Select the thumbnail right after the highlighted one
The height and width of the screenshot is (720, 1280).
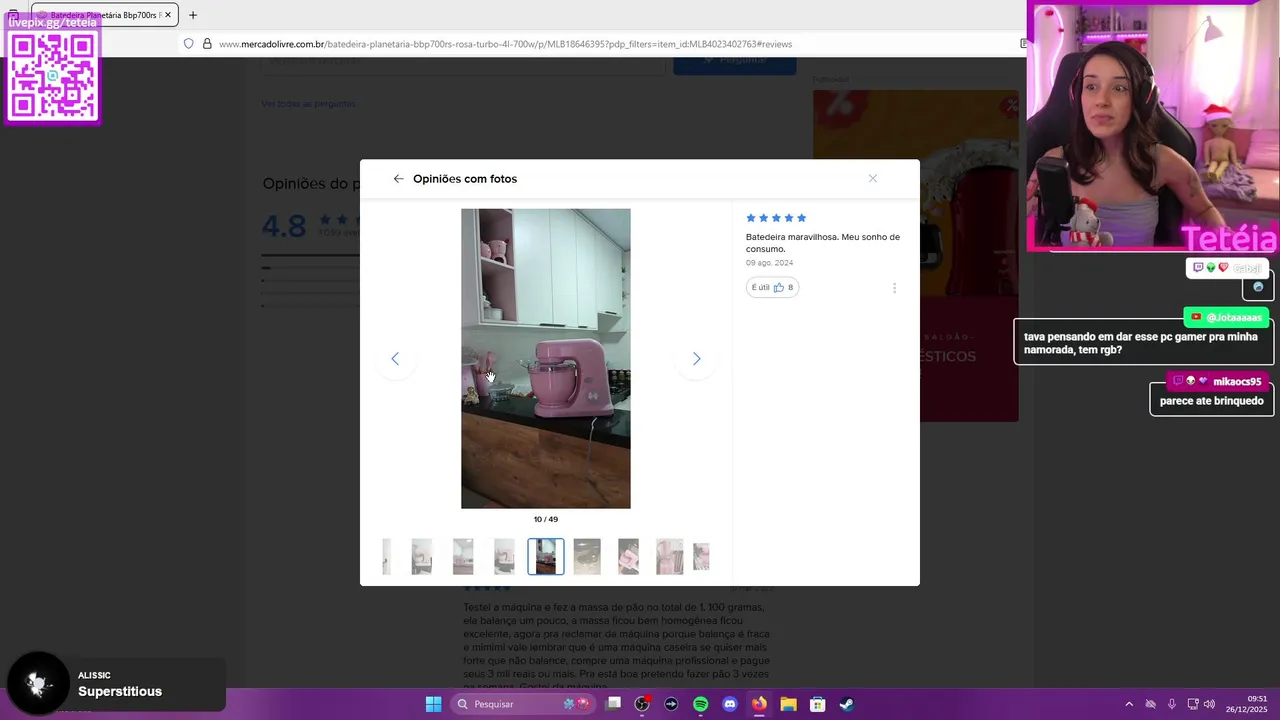tap(587, 557)
